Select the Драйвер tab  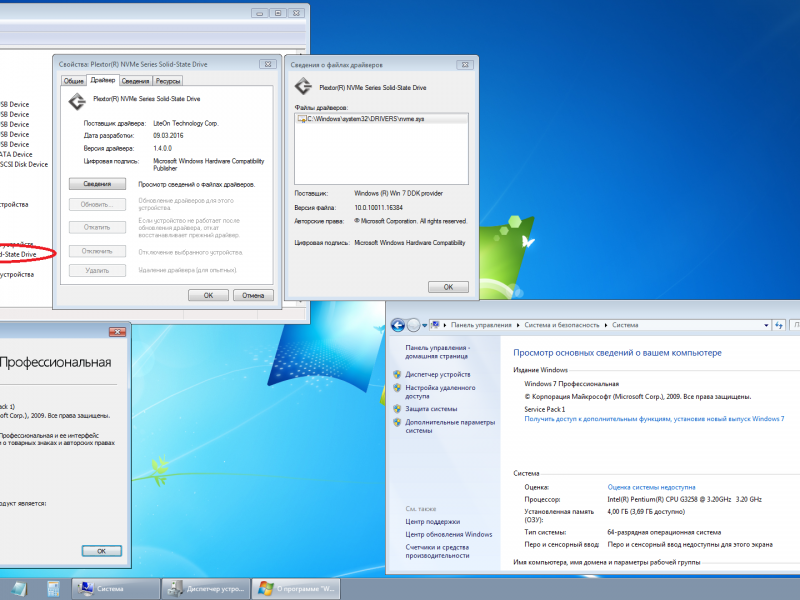click(x=103, y=80)
